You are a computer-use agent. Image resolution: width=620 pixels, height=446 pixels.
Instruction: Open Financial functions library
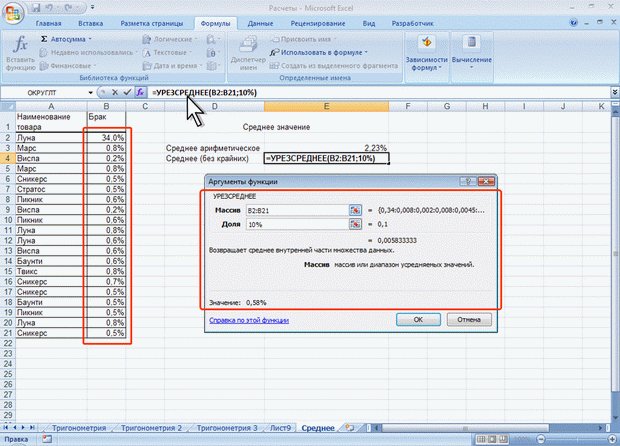[68, 66]
